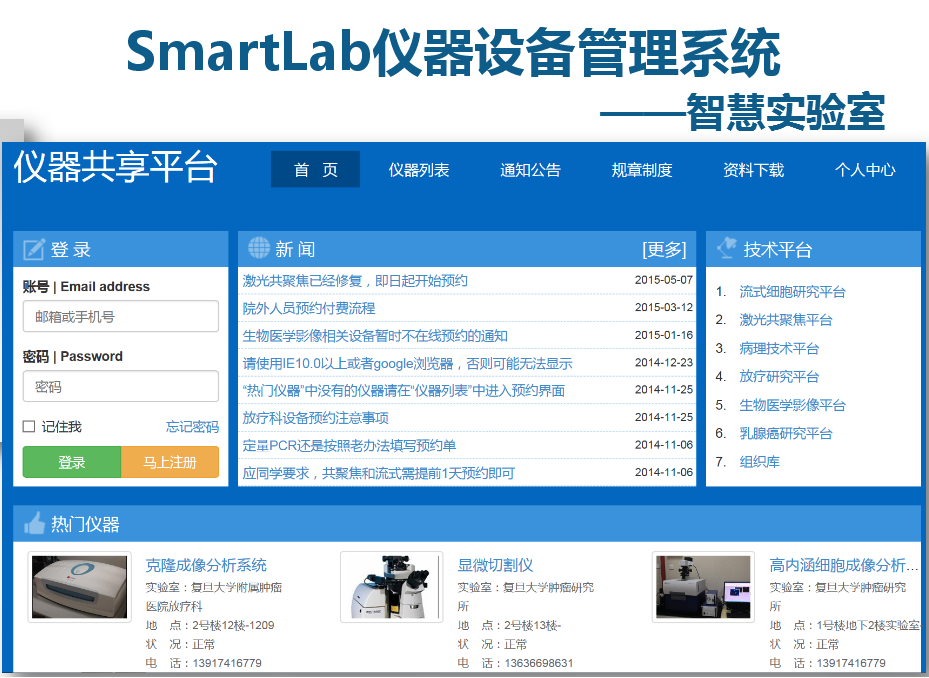Click the login panel edit icon
The width and height of the screenshot is (929, 678).
[34, 250]
